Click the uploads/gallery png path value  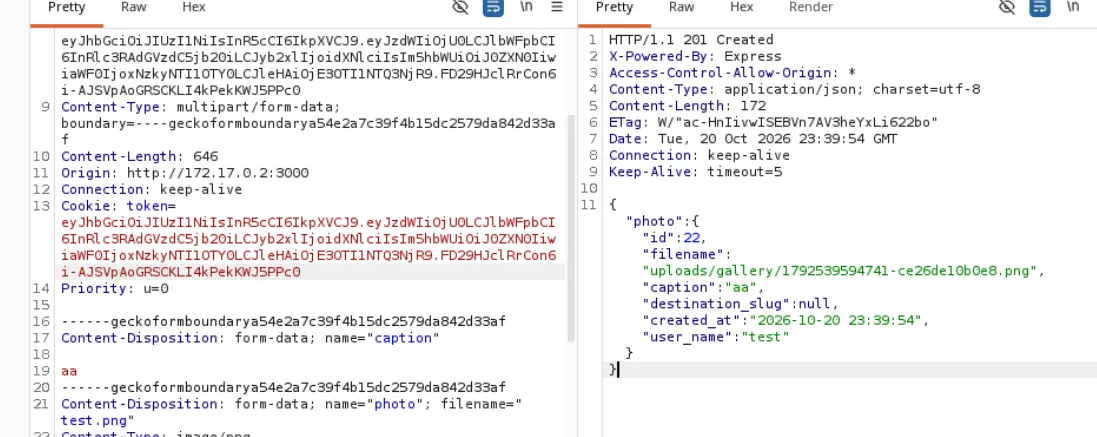click(843, 271)
